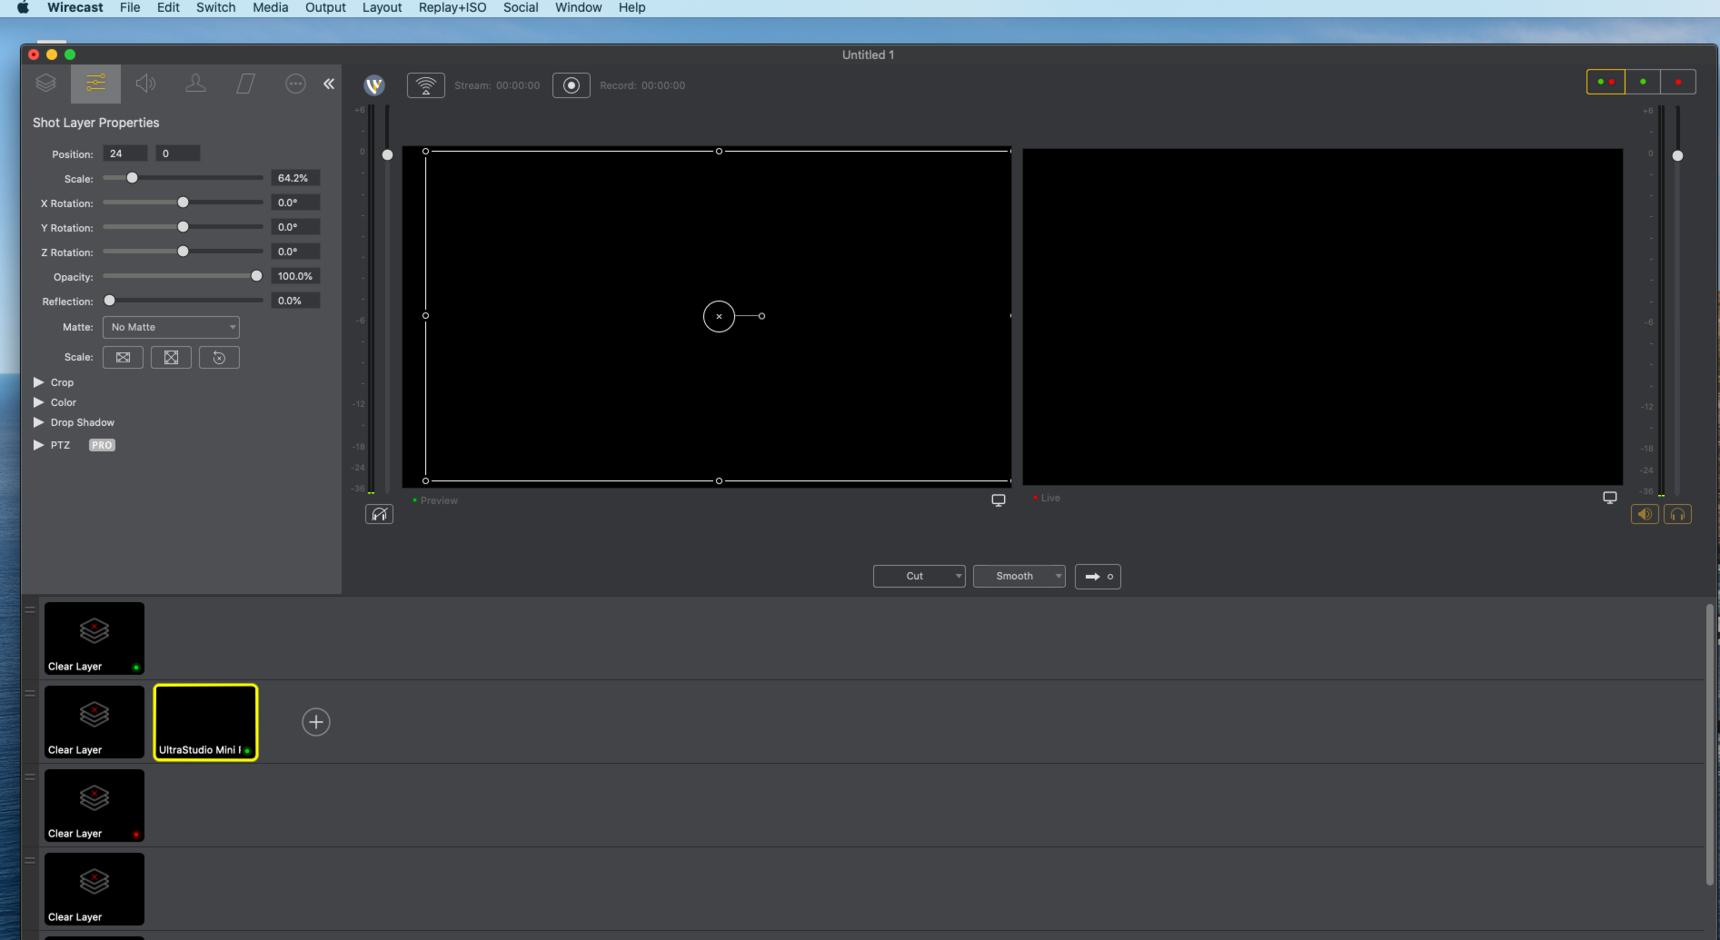Click the live audio volume fader knob
This screenshot has width=1720, height=940.
coord(1678,156)
